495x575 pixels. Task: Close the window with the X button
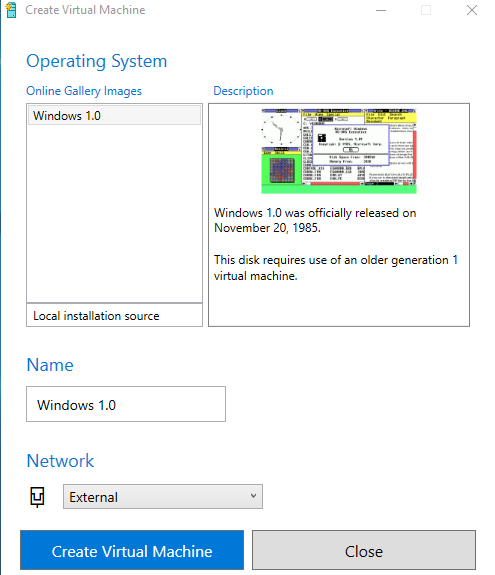coord(472,10)
